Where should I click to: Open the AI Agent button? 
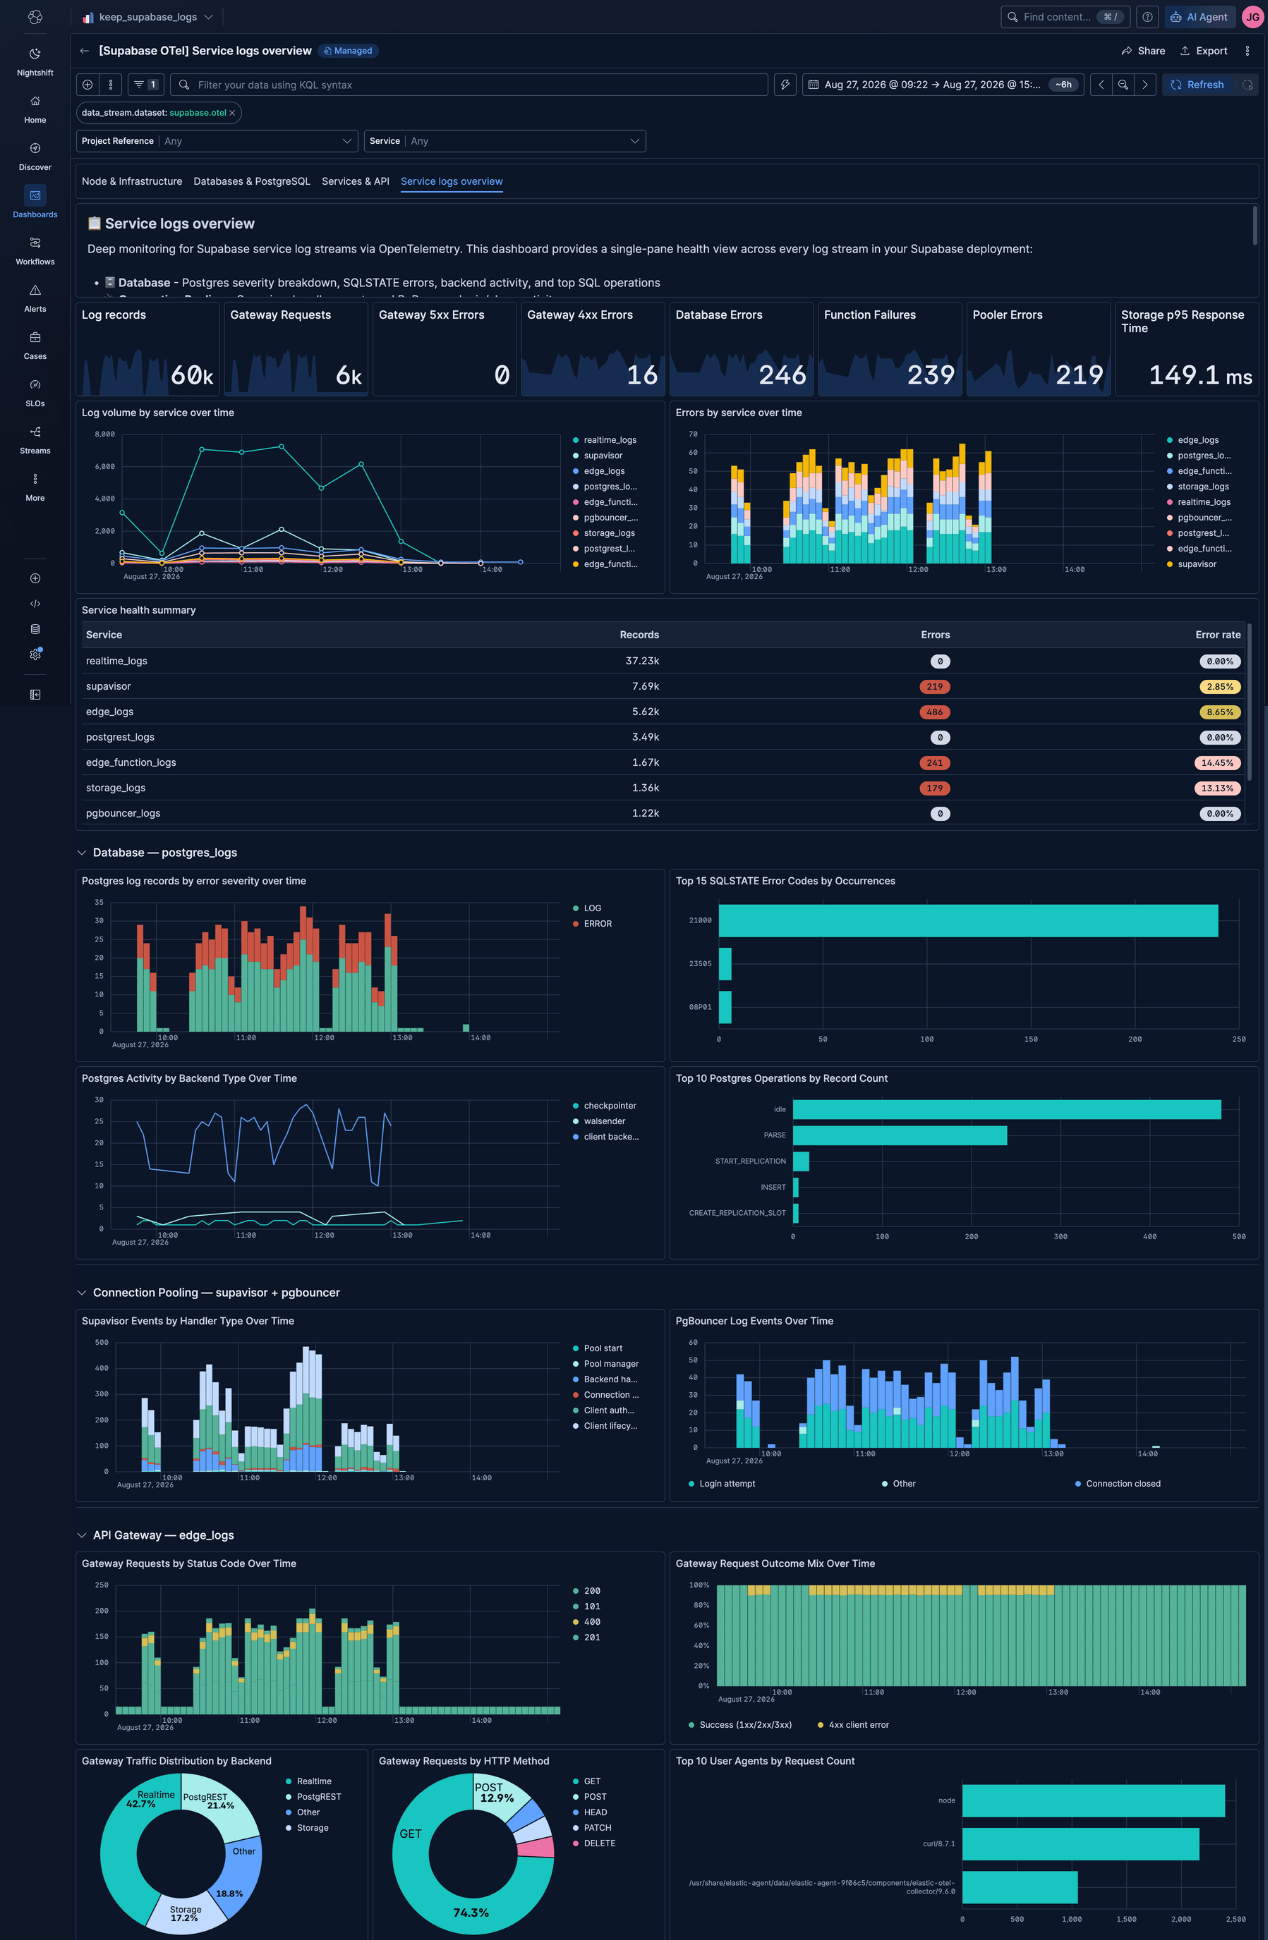(x=1199, y=17)
